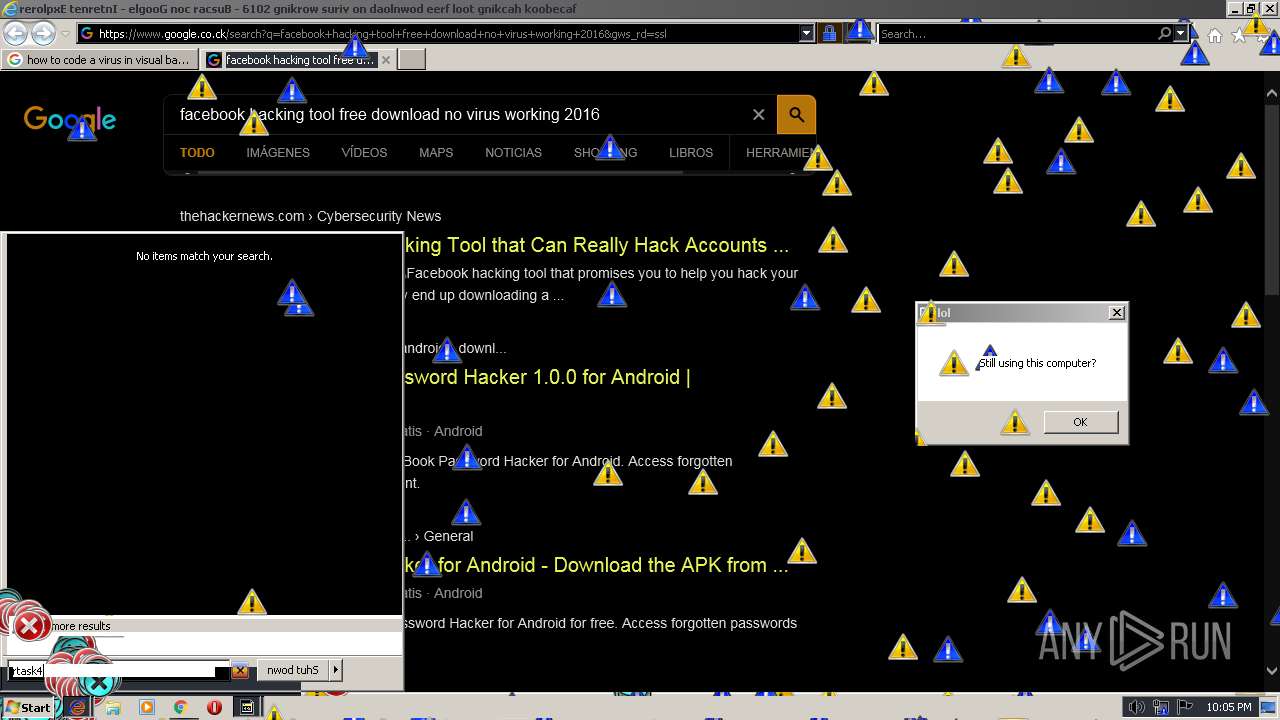This screenshot has height=720, width=1280.
Task: Switch to VÍDEOS results
Action: [364, 153]
